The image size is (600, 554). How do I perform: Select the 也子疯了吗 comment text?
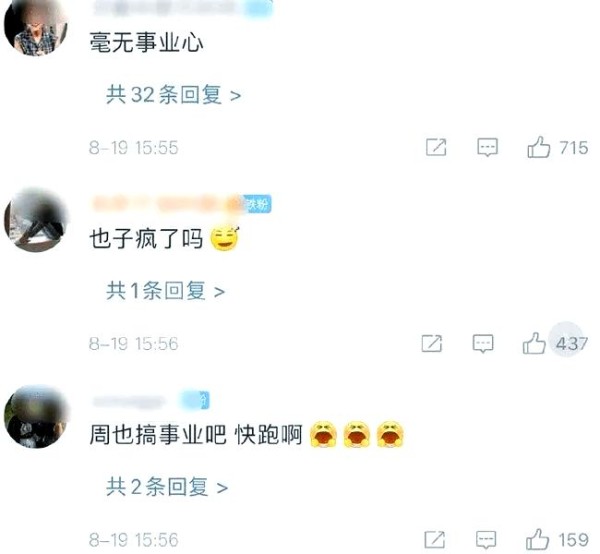pos(146,239)
